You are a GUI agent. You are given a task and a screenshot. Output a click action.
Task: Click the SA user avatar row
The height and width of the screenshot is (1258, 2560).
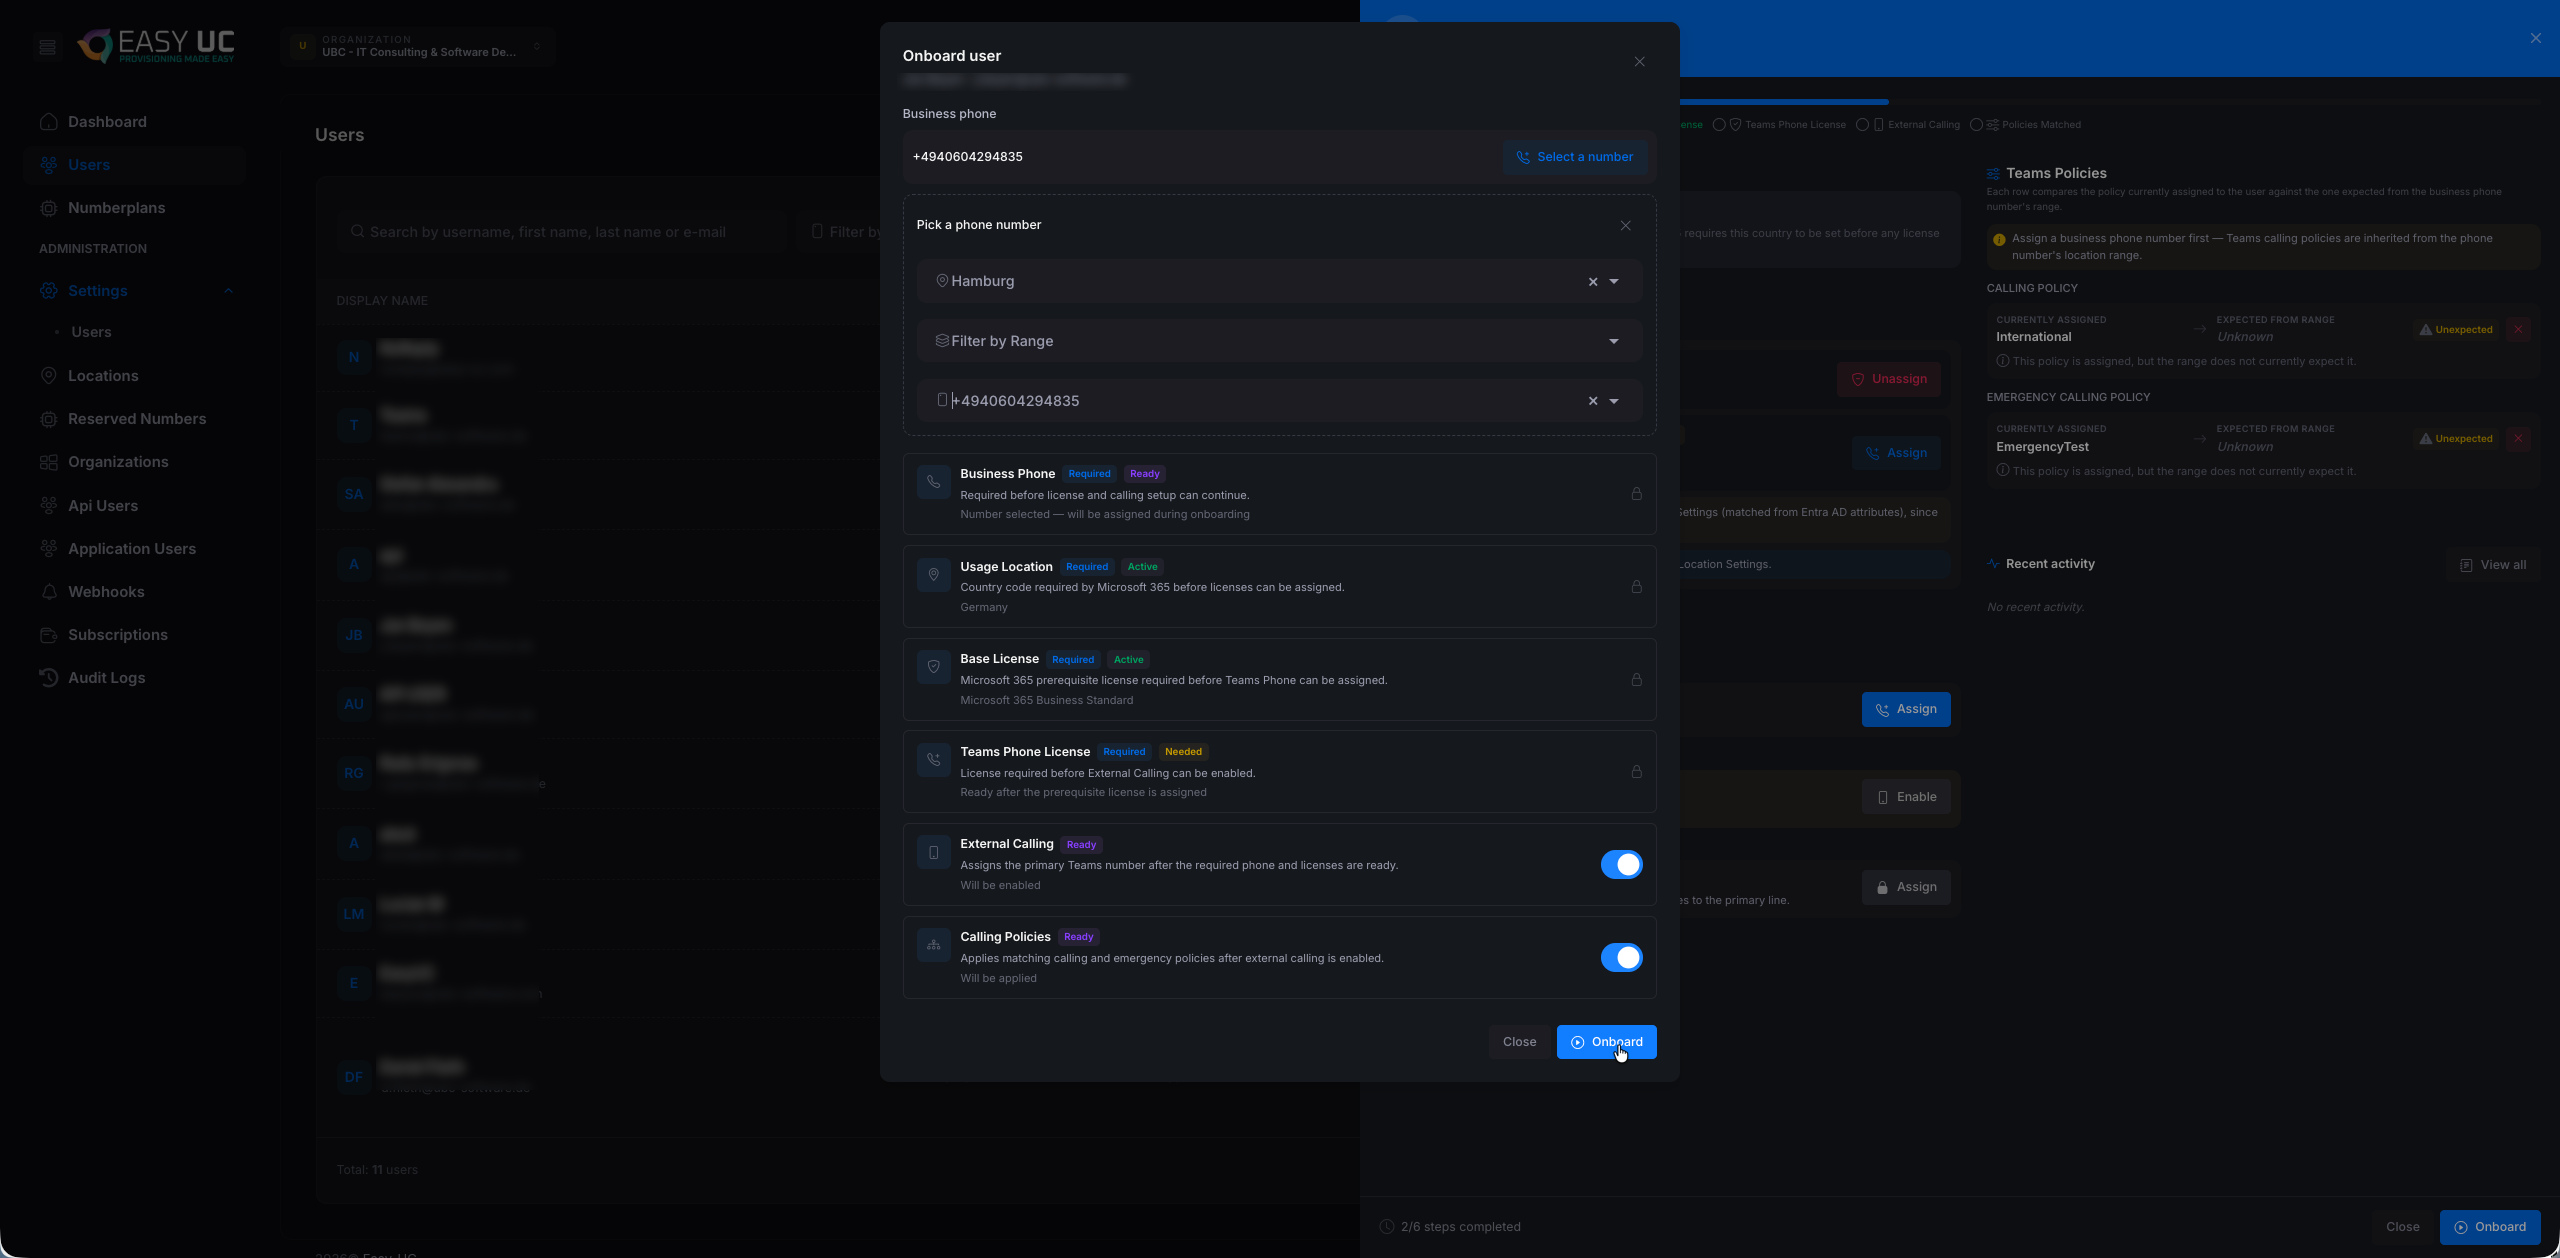(x=353, y=494)
